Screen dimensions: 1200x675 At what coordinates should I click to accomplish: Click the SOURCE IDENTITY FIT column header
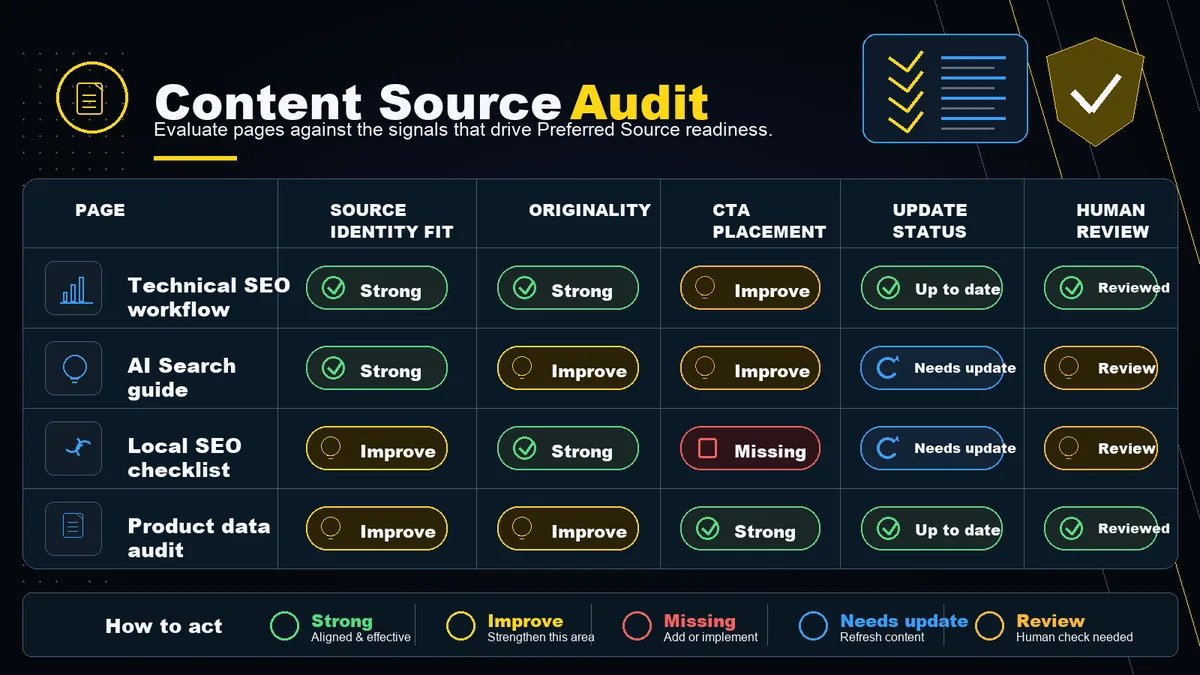point(391,221)
